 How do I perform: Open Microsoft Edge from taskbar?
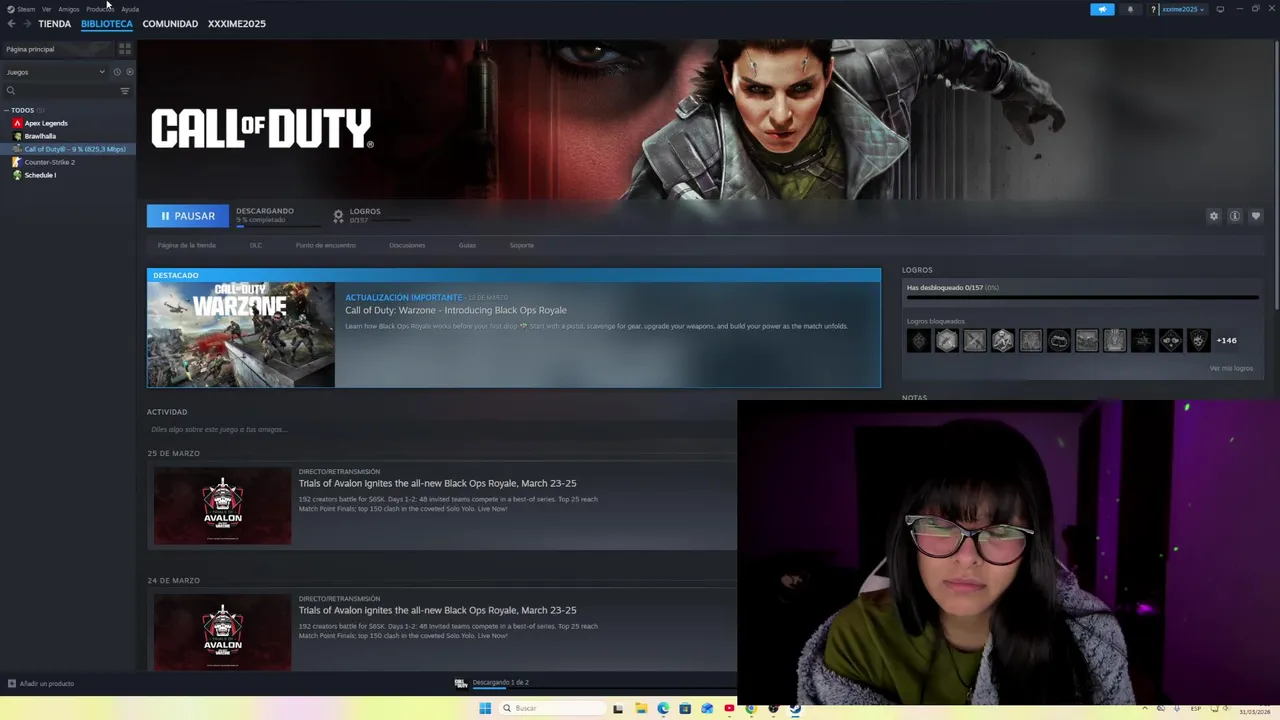[x=663, y=708]
